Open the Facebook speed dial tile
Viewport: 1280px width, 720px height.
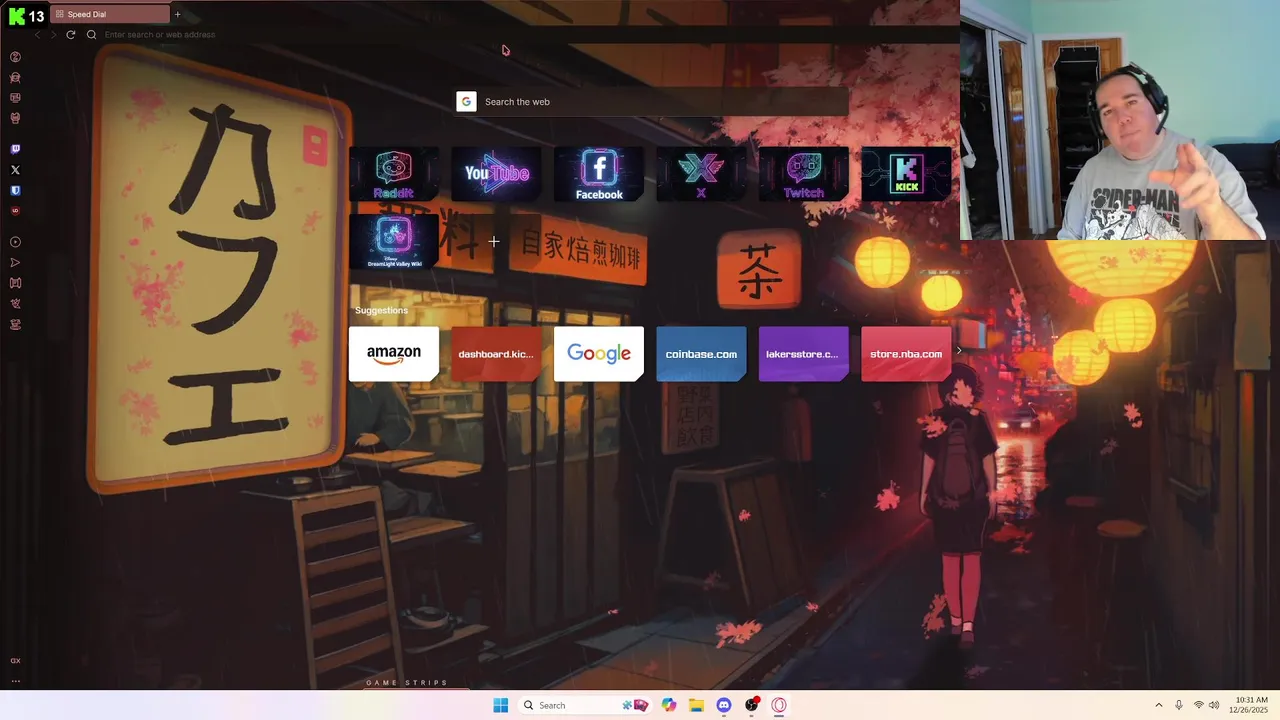point(599,174)
